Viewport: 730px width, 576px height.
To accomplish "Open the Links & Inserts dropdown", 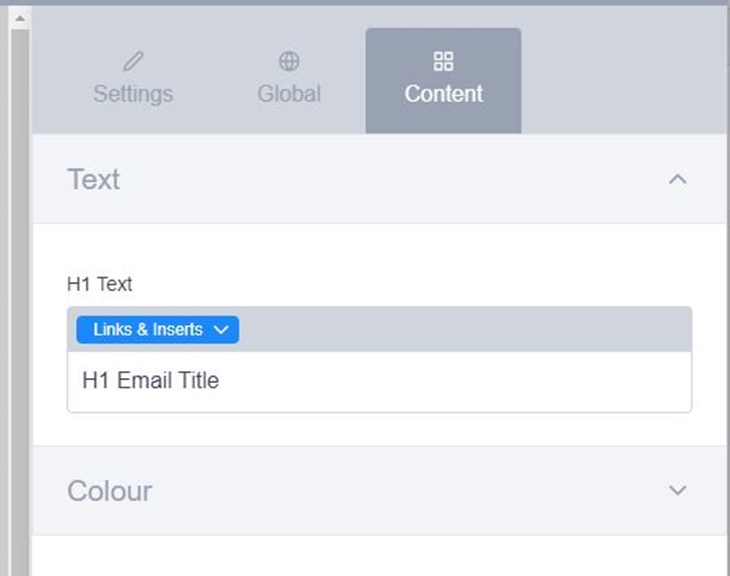I will coord(157,330).
